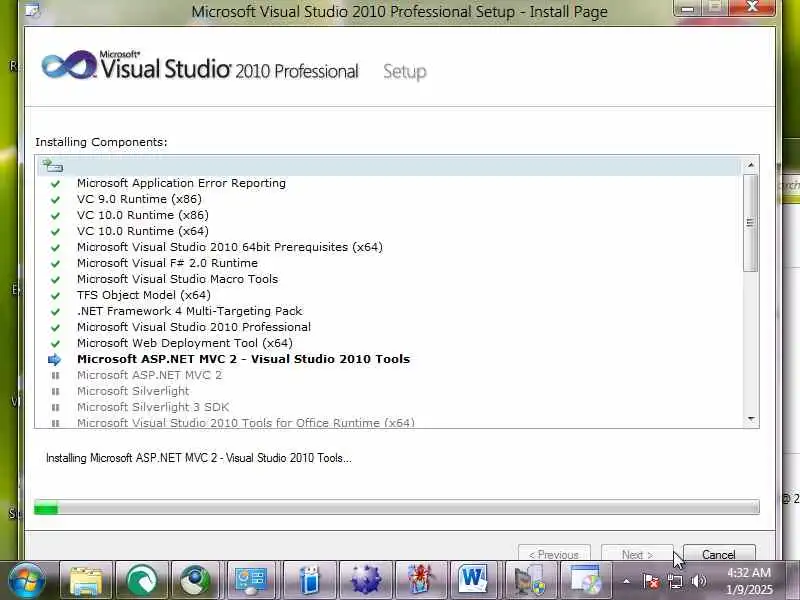Click the Visual Studio infinity logo

(69, 65)
